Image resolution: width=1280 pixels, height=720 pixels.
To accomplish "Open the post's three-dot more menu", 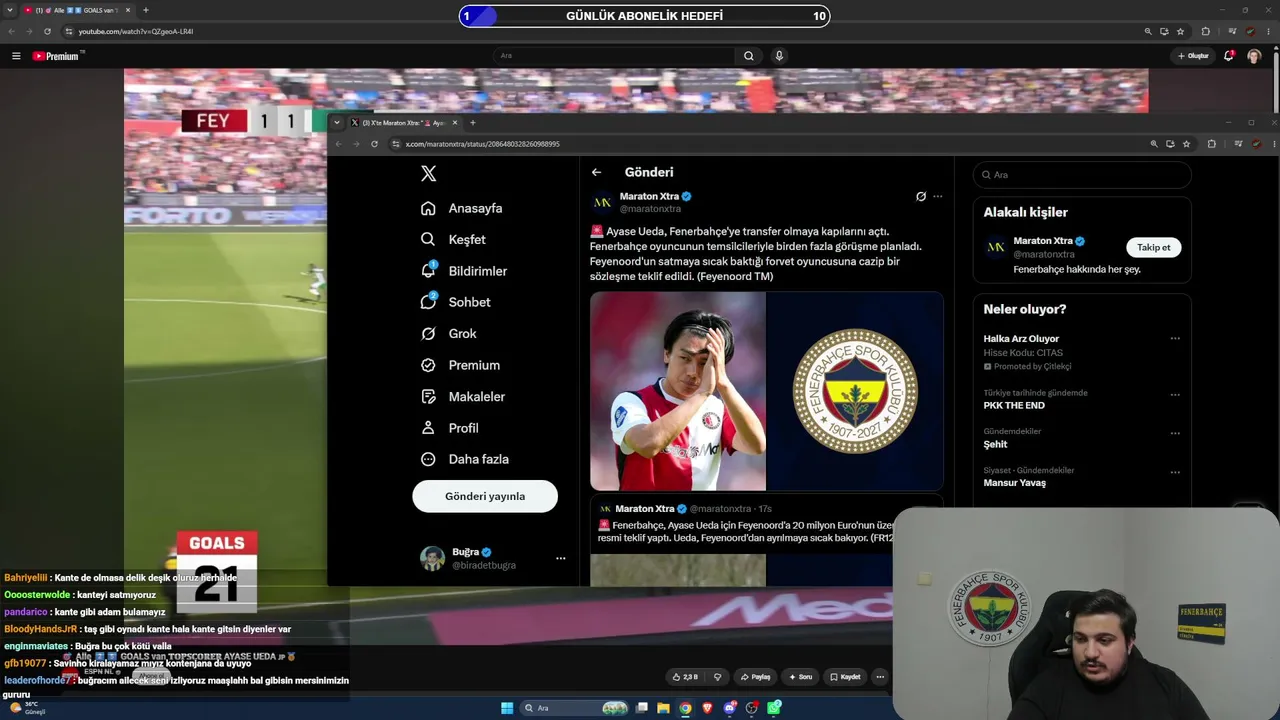I will click(x=938, y=196).
